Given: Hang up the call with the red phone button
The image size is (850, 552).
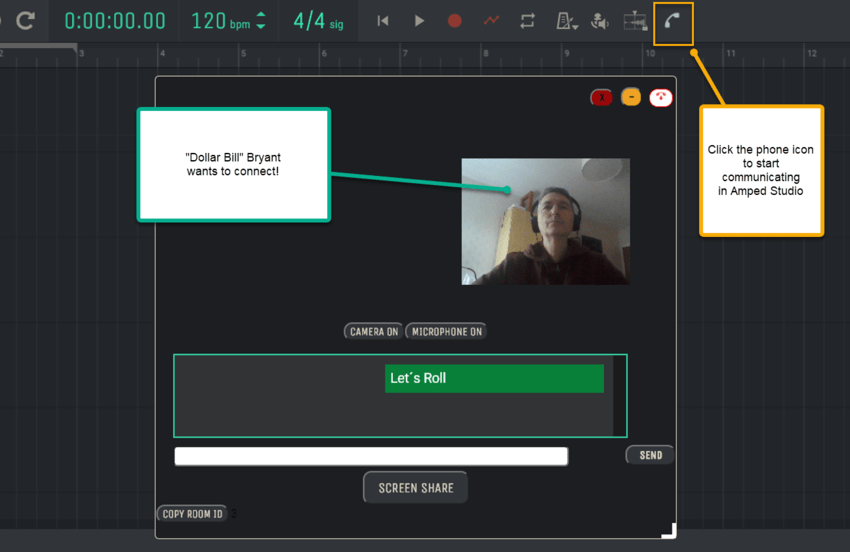Looking at the screenshot, I should click(661, 98).
